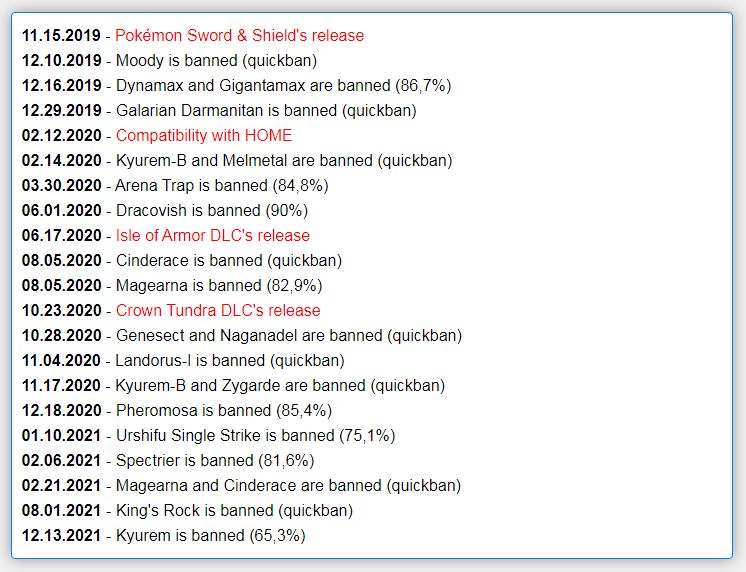Select the Pheromosa is banned line
The width and height of the screenshot is (746, 572).
[177, 411]
